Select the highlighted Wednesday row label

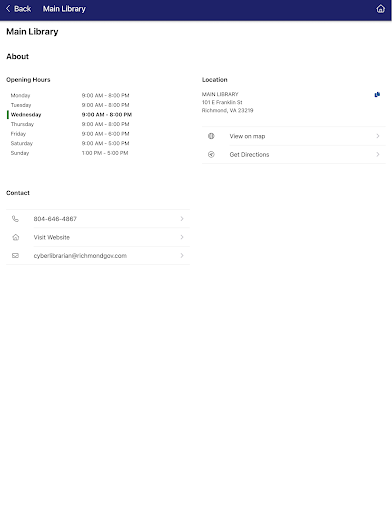(x=26, y=115)
